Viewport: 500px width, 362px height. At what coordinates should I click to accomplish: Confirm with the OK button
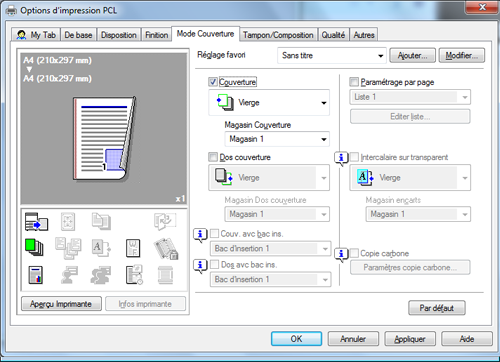pos(296,339)
